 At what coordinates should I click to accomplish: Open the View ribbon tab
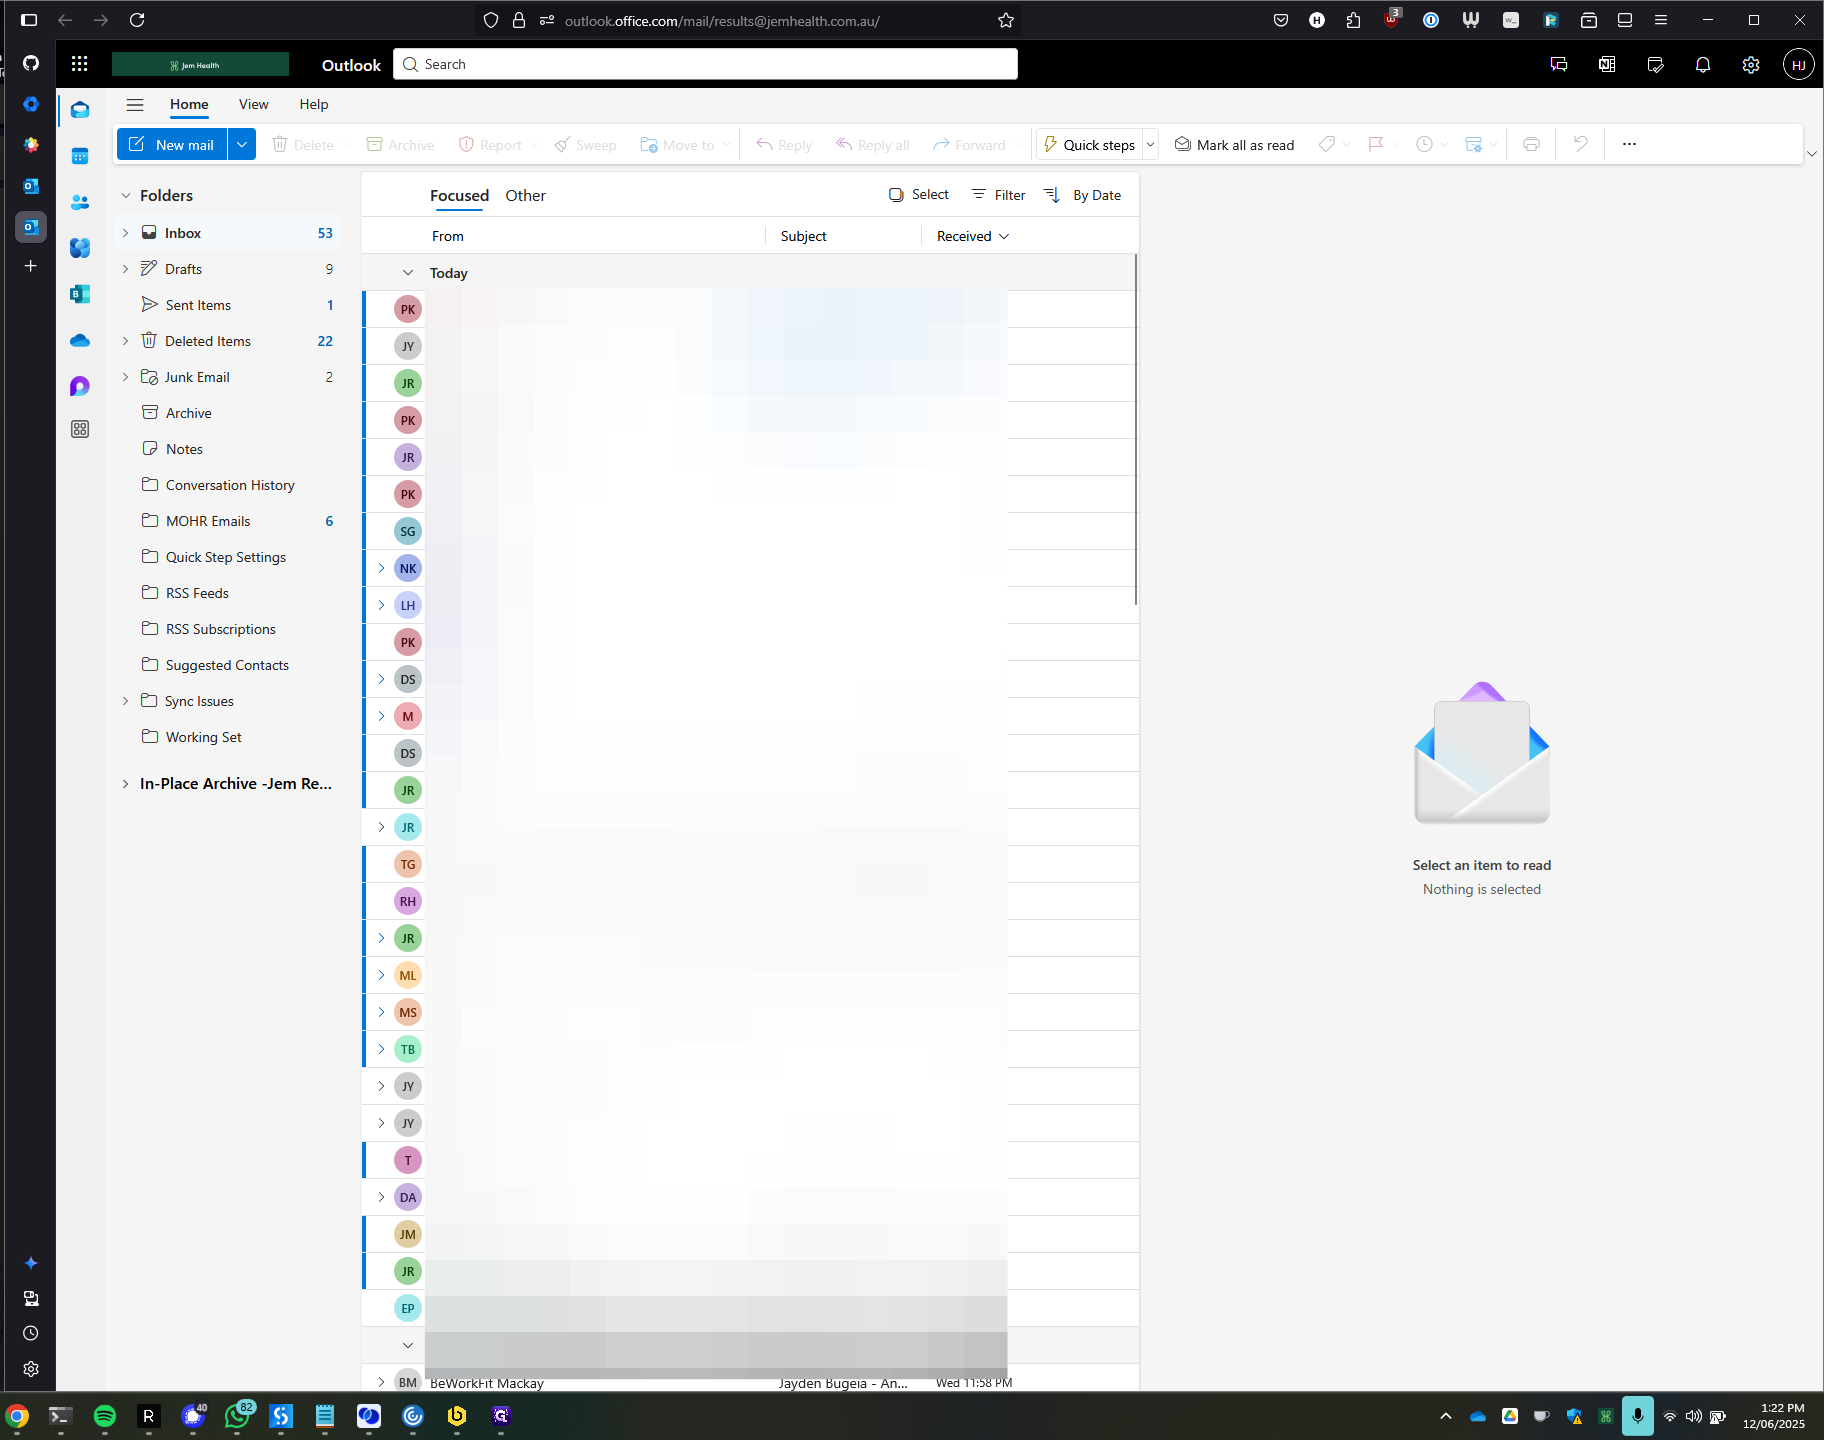pyautogui.click(x=253, y=104)
